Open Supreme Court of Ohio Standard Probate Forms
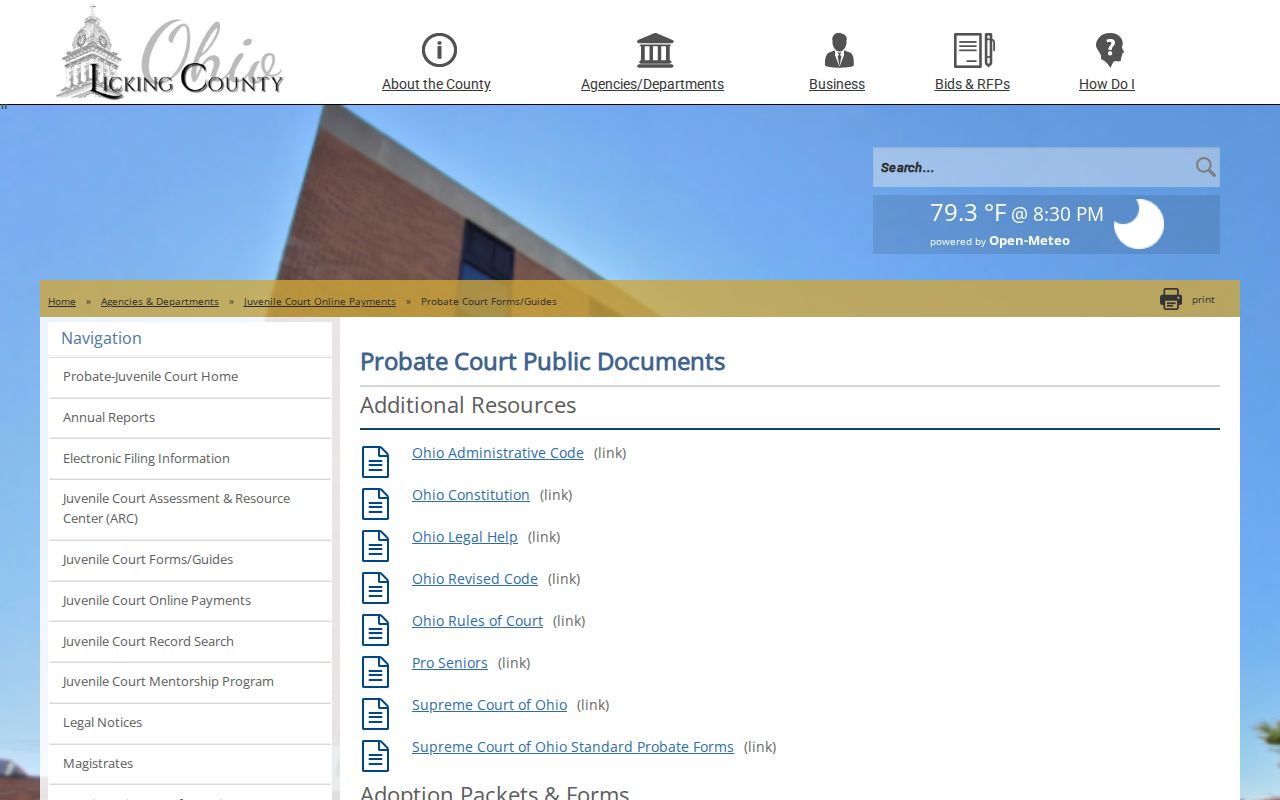Viewport: 1280px width, 800px height. (x=573, y=747)
